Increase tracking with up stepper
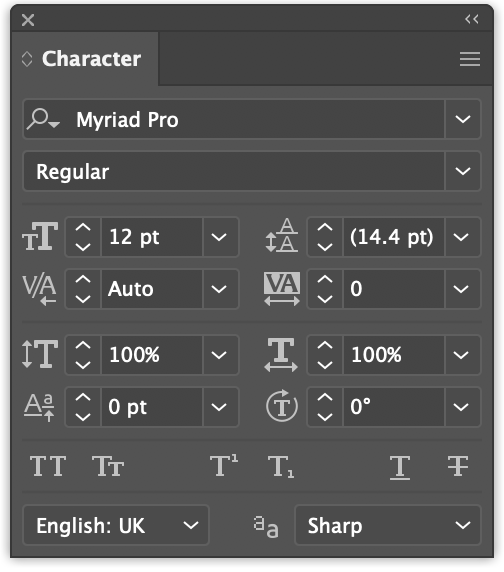 pyautogui.click(x=325, y=280)
